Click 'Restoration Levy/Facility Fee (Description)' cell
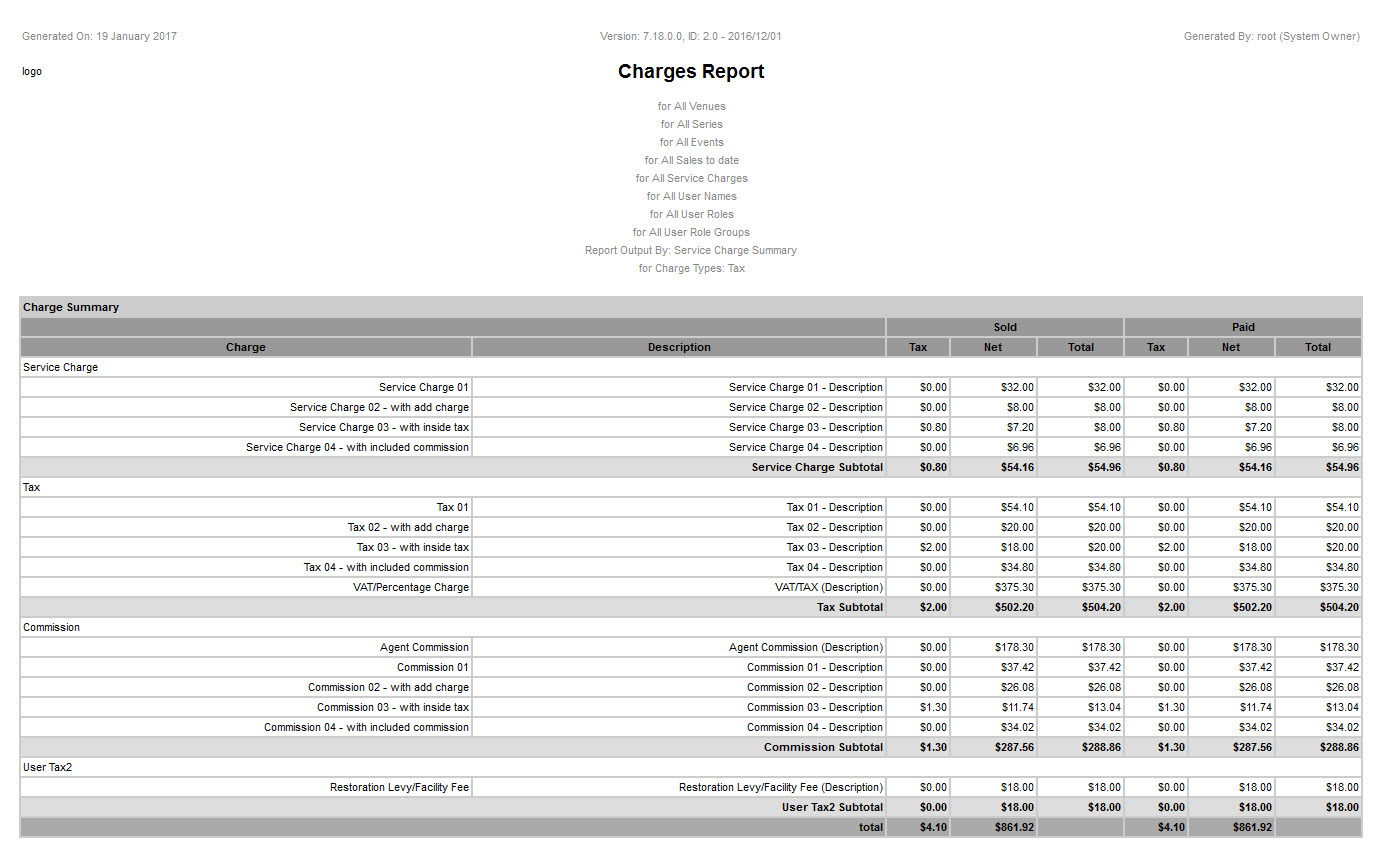Viewport: 1377px width, 849px height. [x=679, y=787]
